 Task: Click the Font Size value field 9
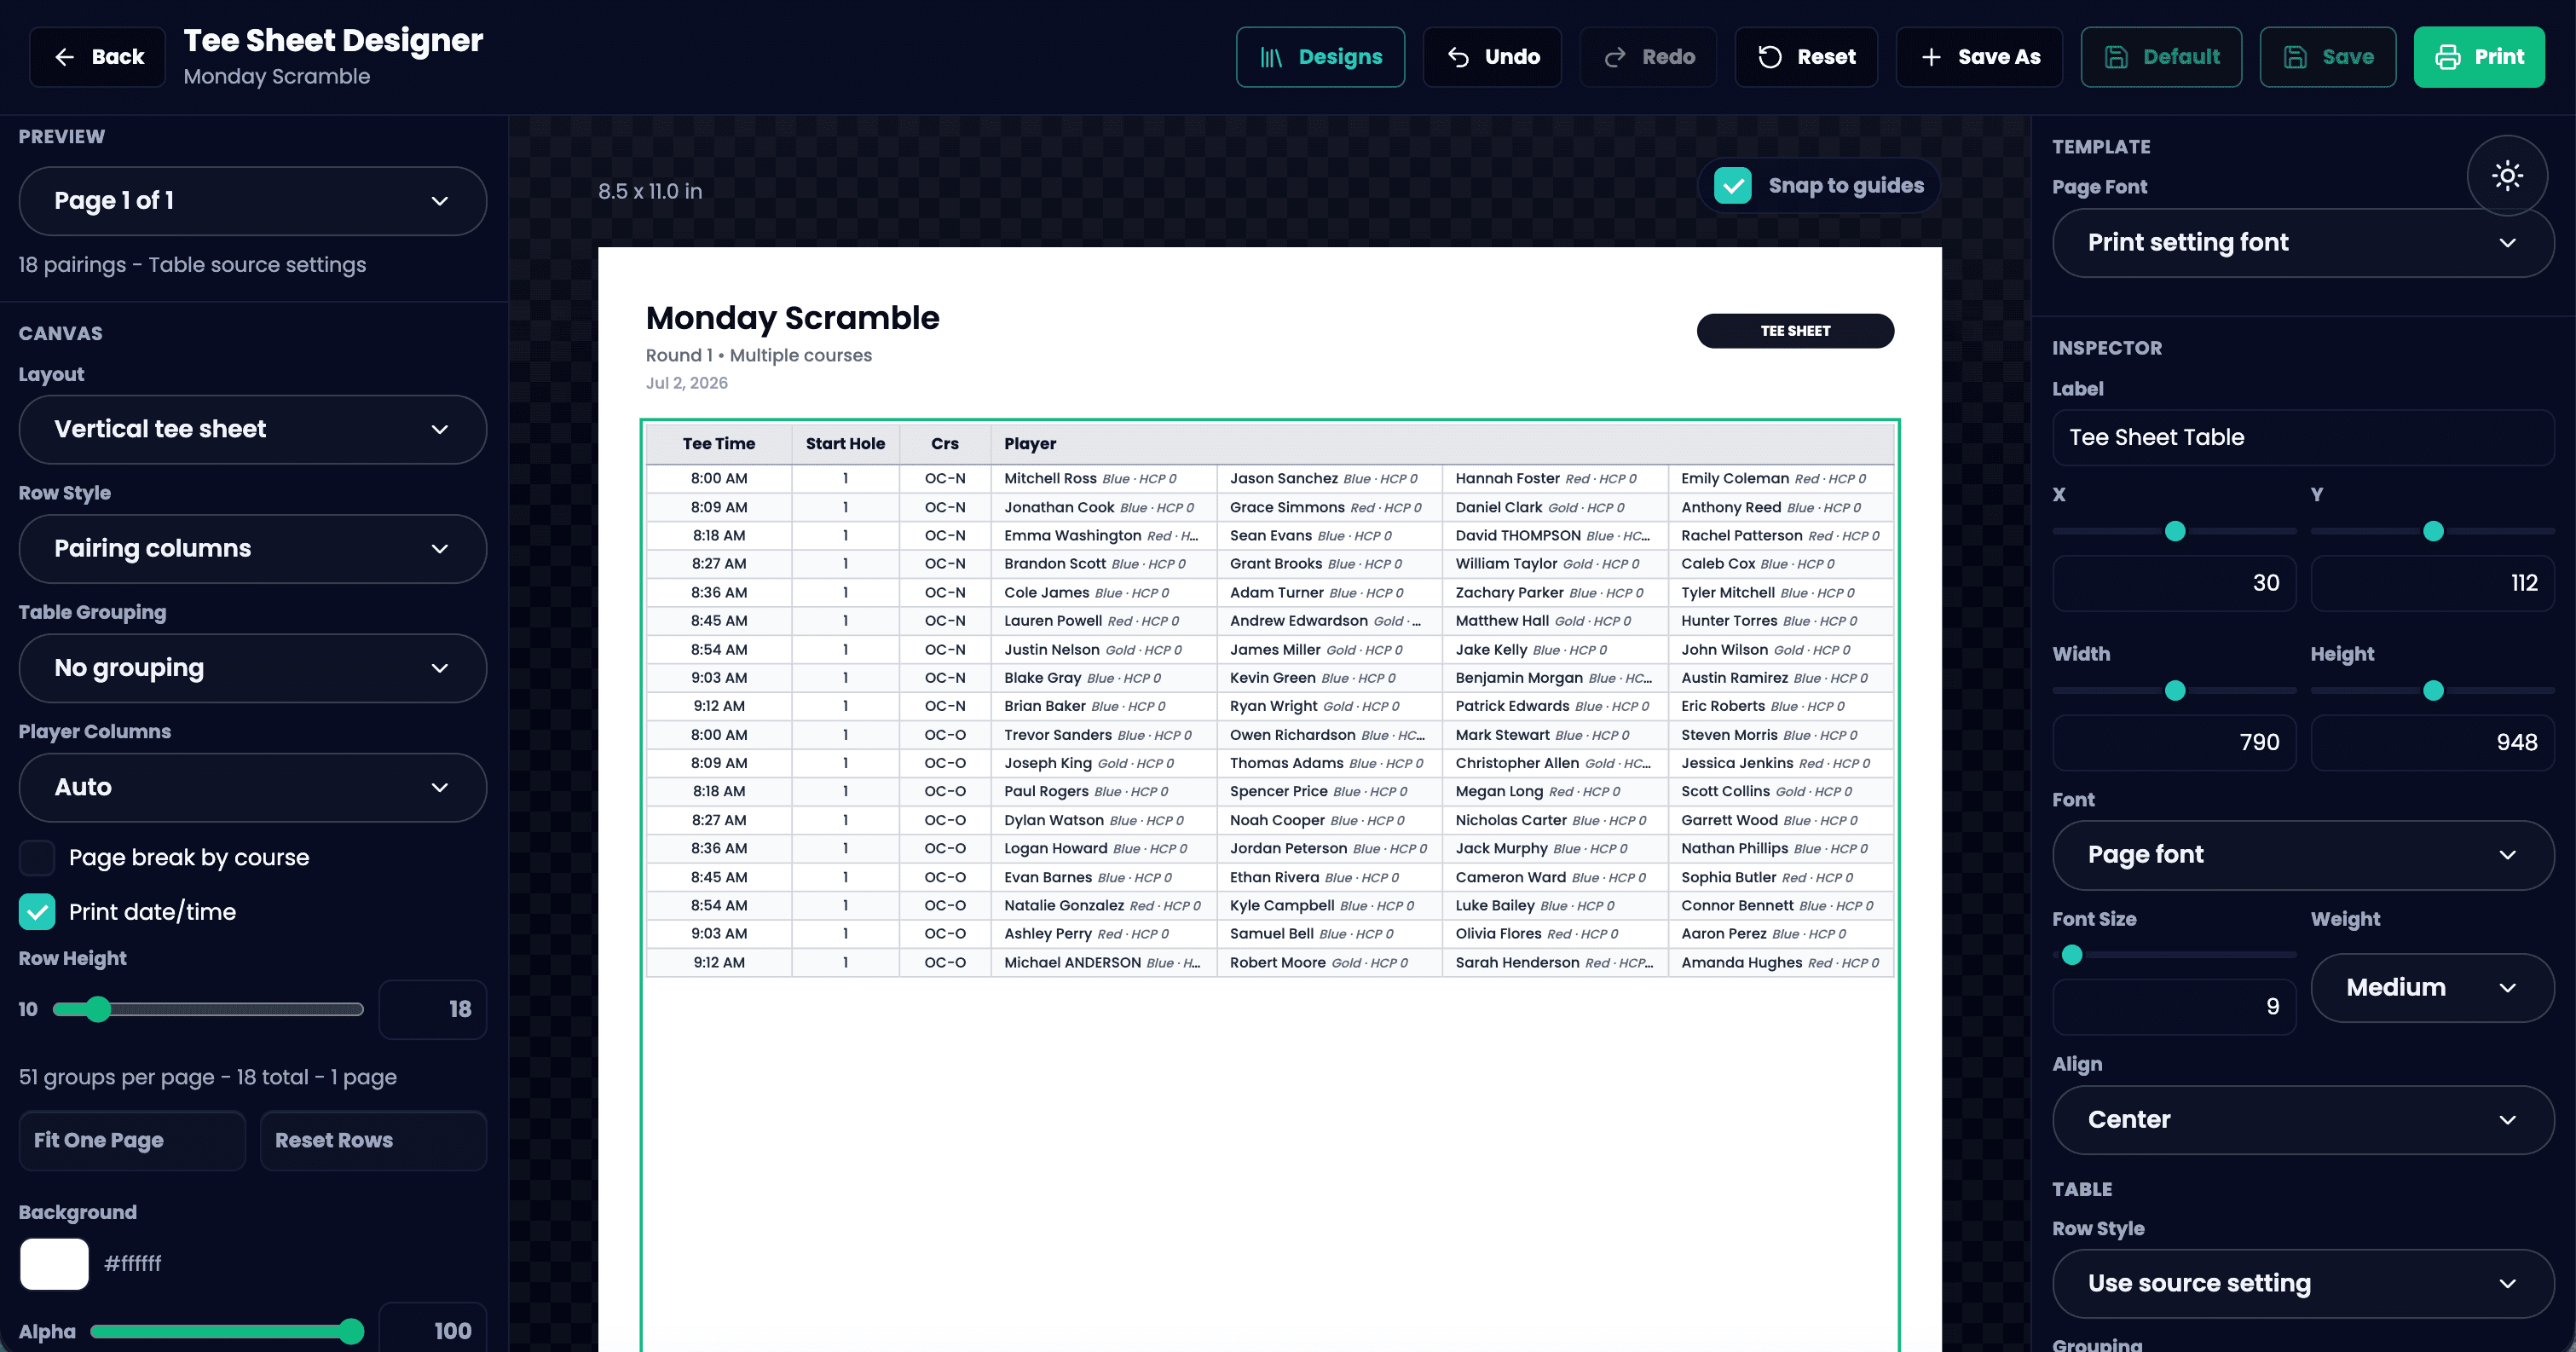point(2174,1007)
